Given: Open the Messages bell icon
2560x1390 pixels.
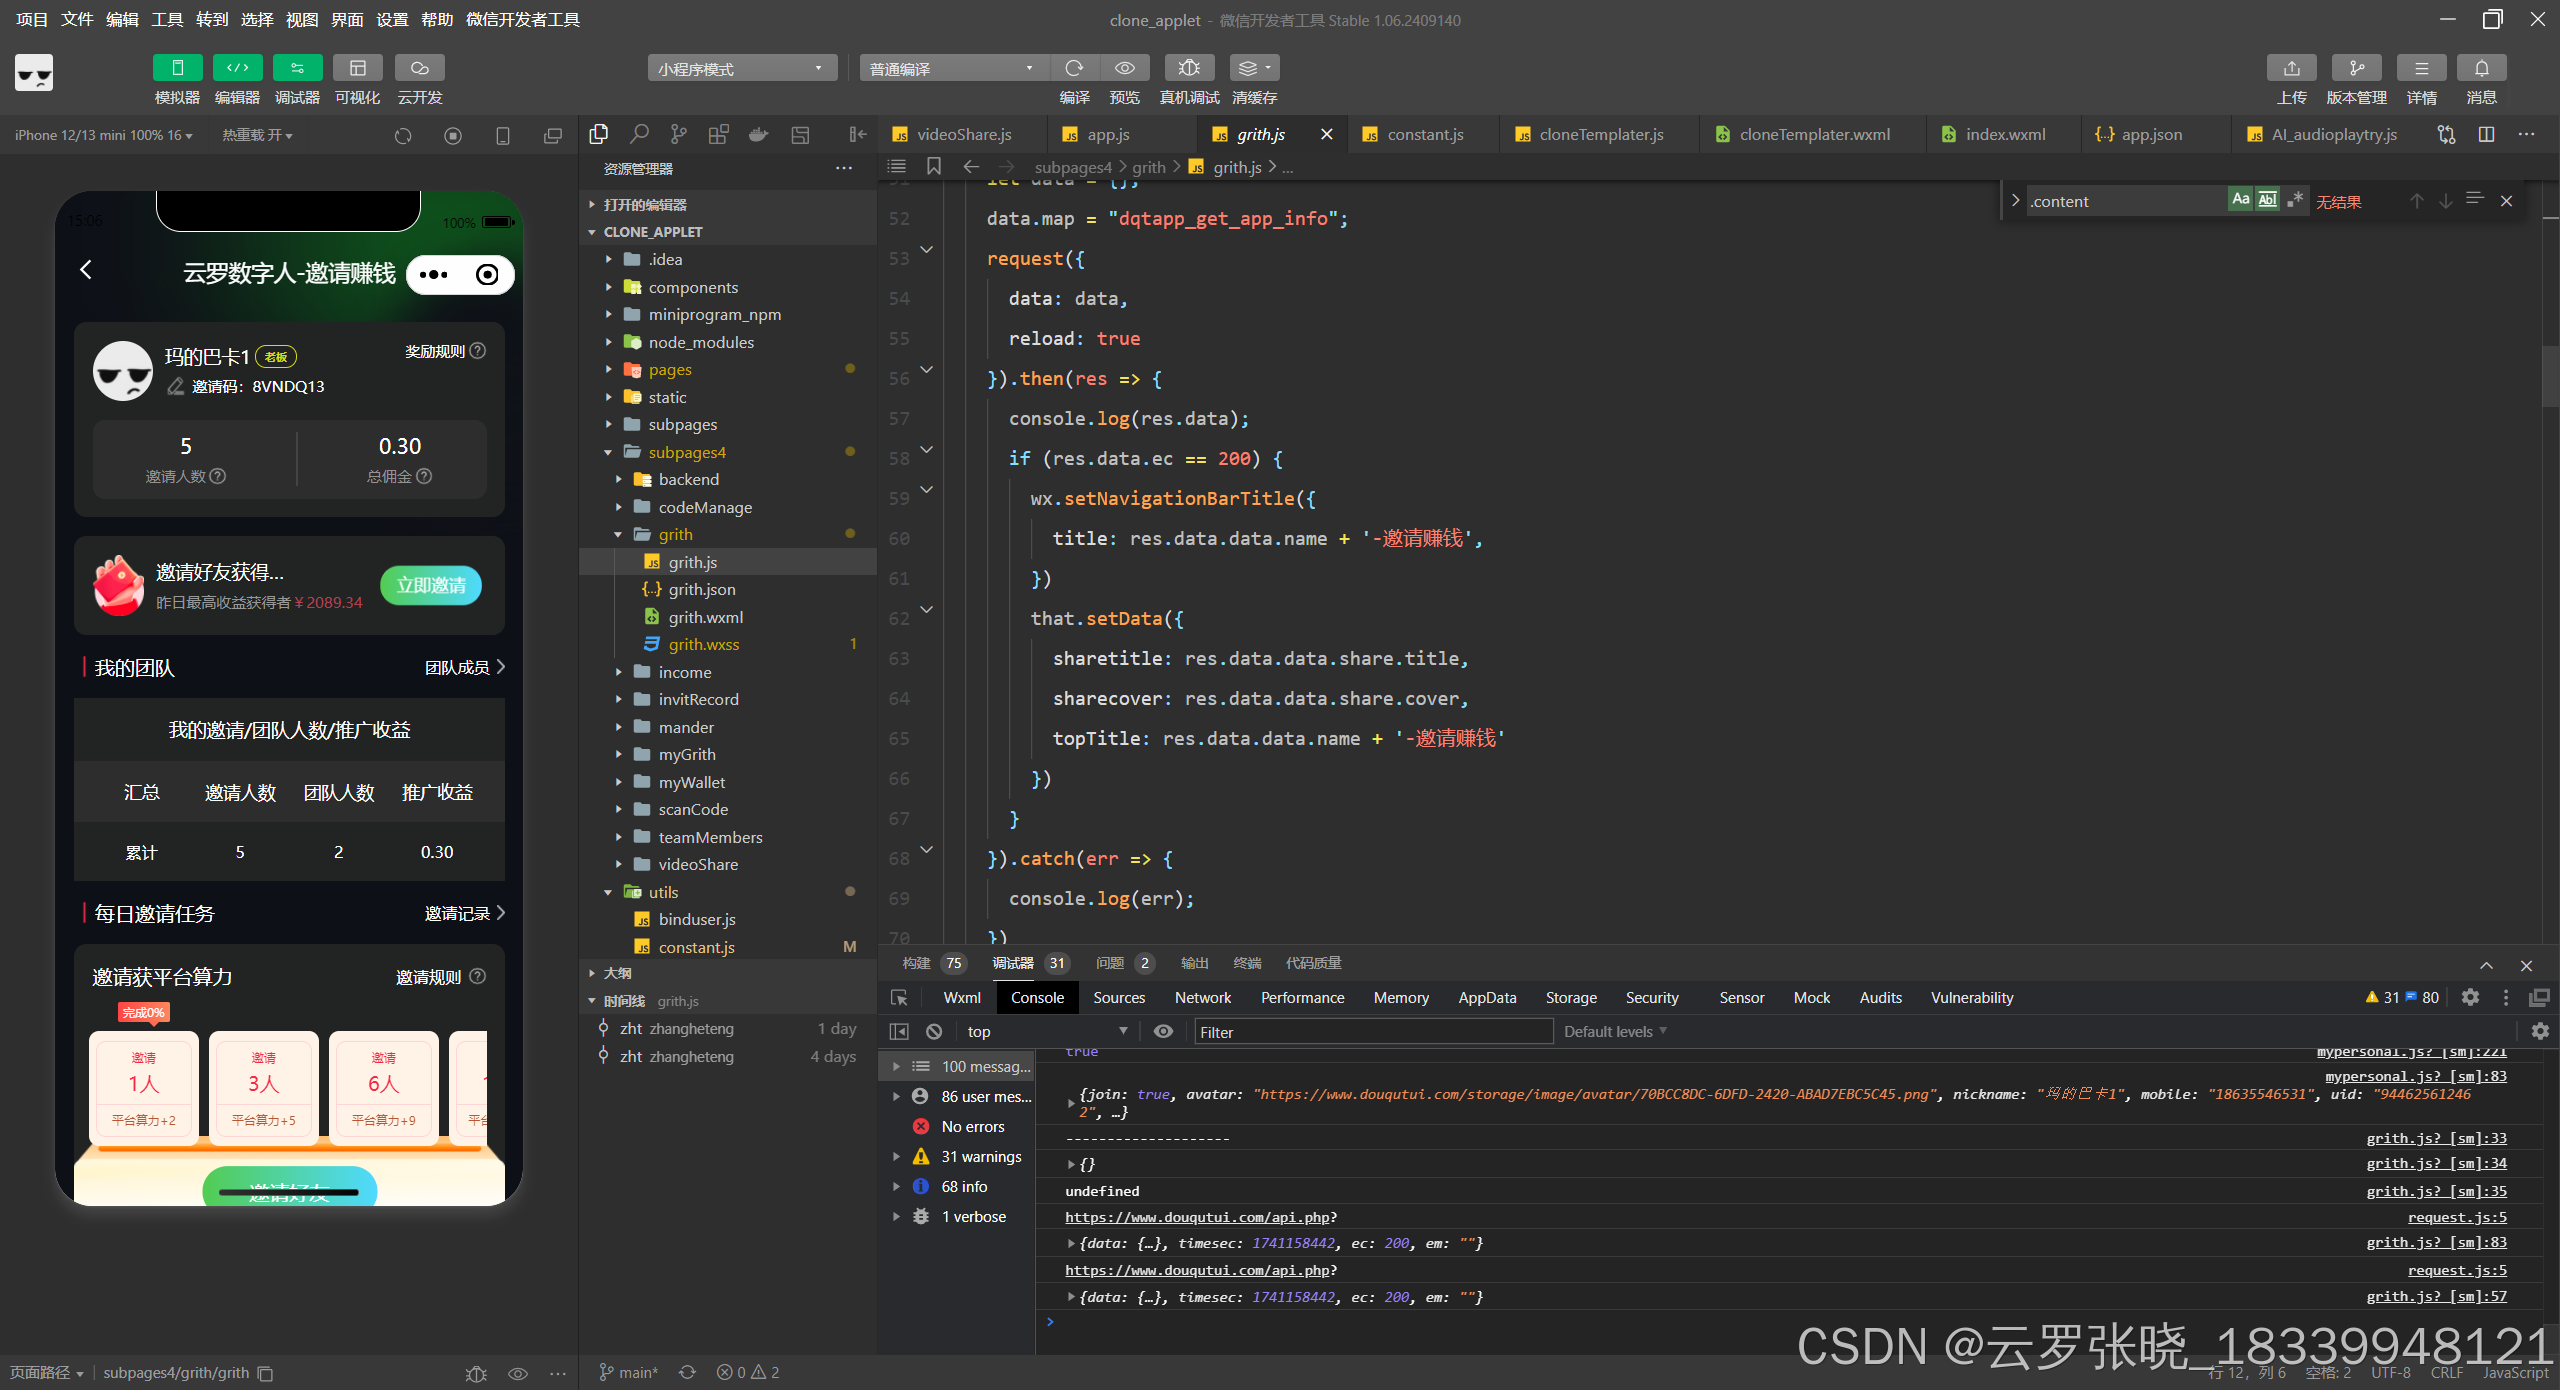Looking at the screenshot, I should 2481,68.
